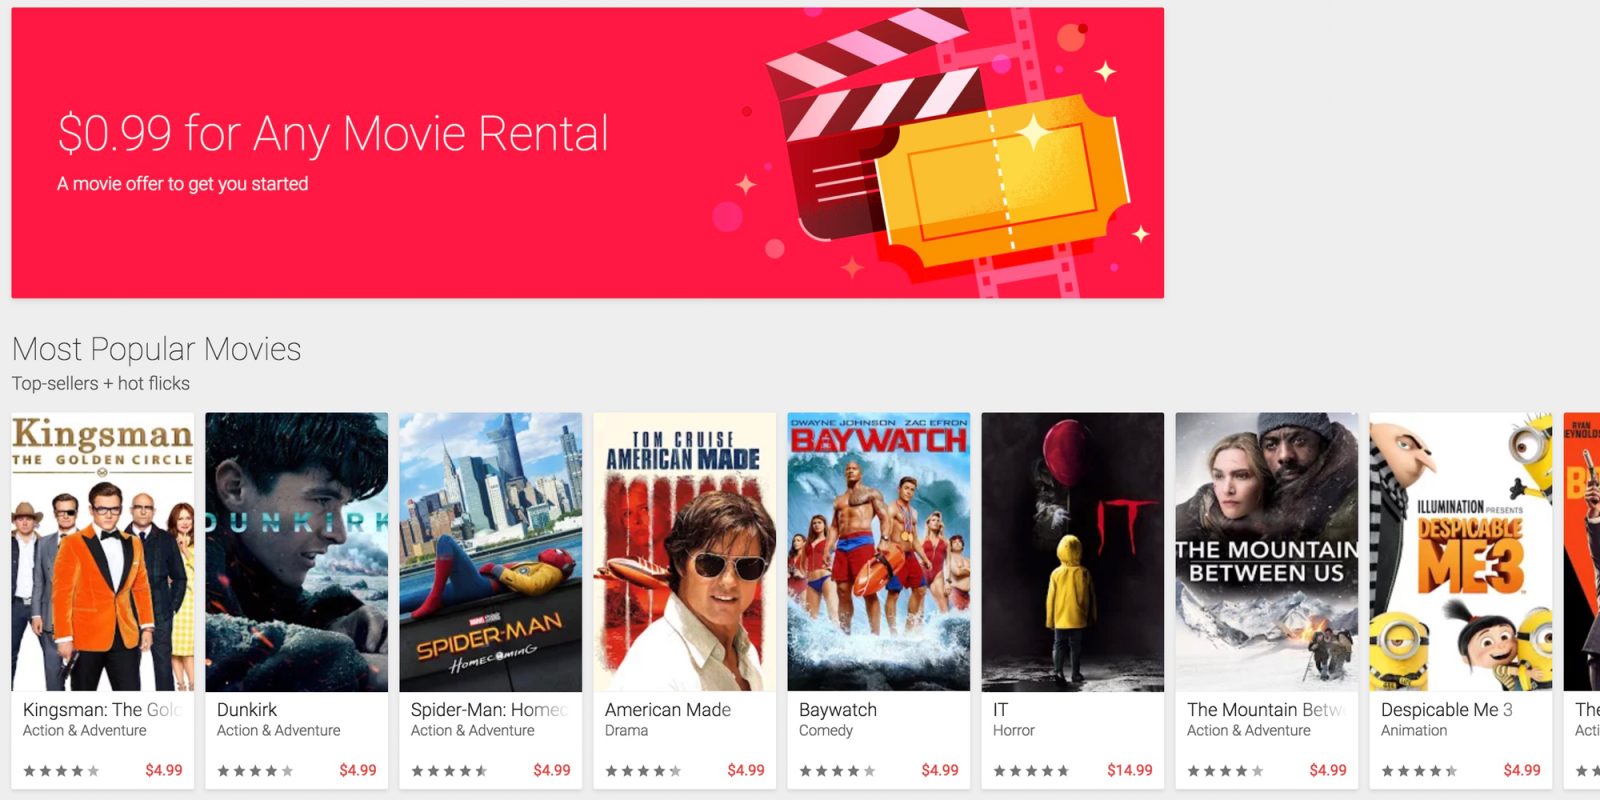This screenshot has height=800, width=1600.
Task: Click the Dunkirk title link
Action: [x=247, y=710]
